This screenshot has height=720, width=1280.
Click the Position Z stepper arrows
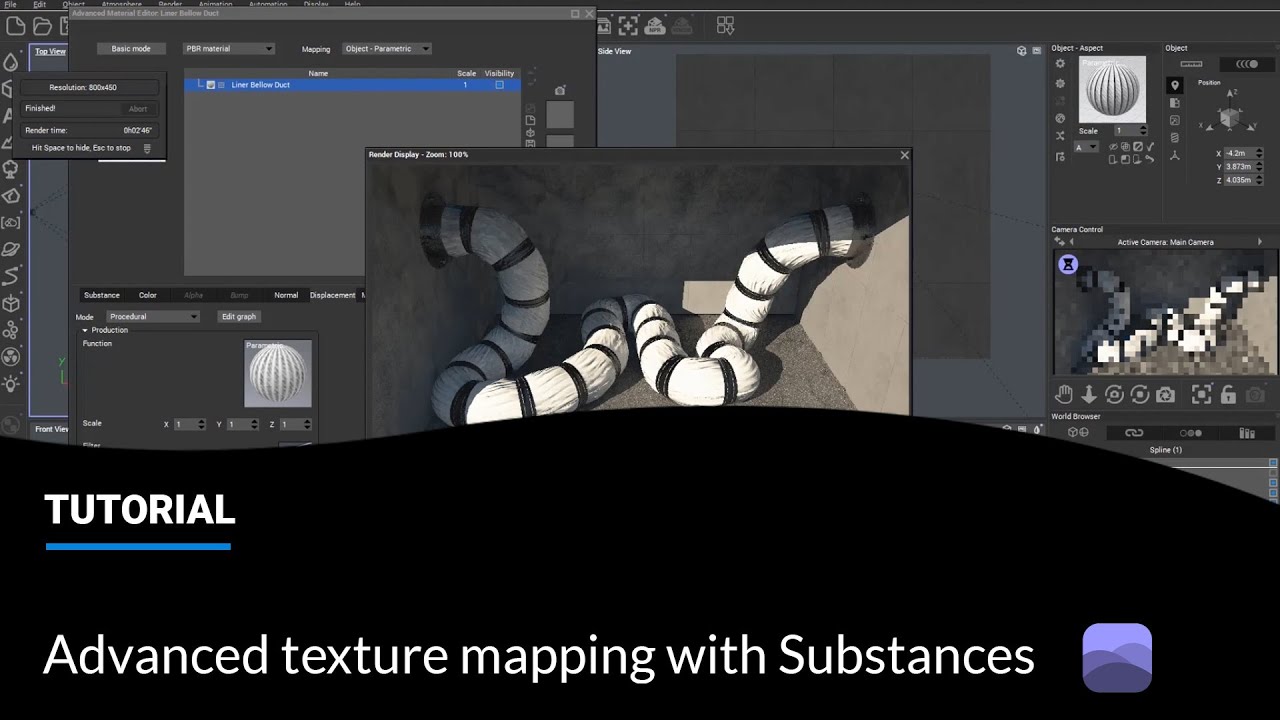(1259, 180)
